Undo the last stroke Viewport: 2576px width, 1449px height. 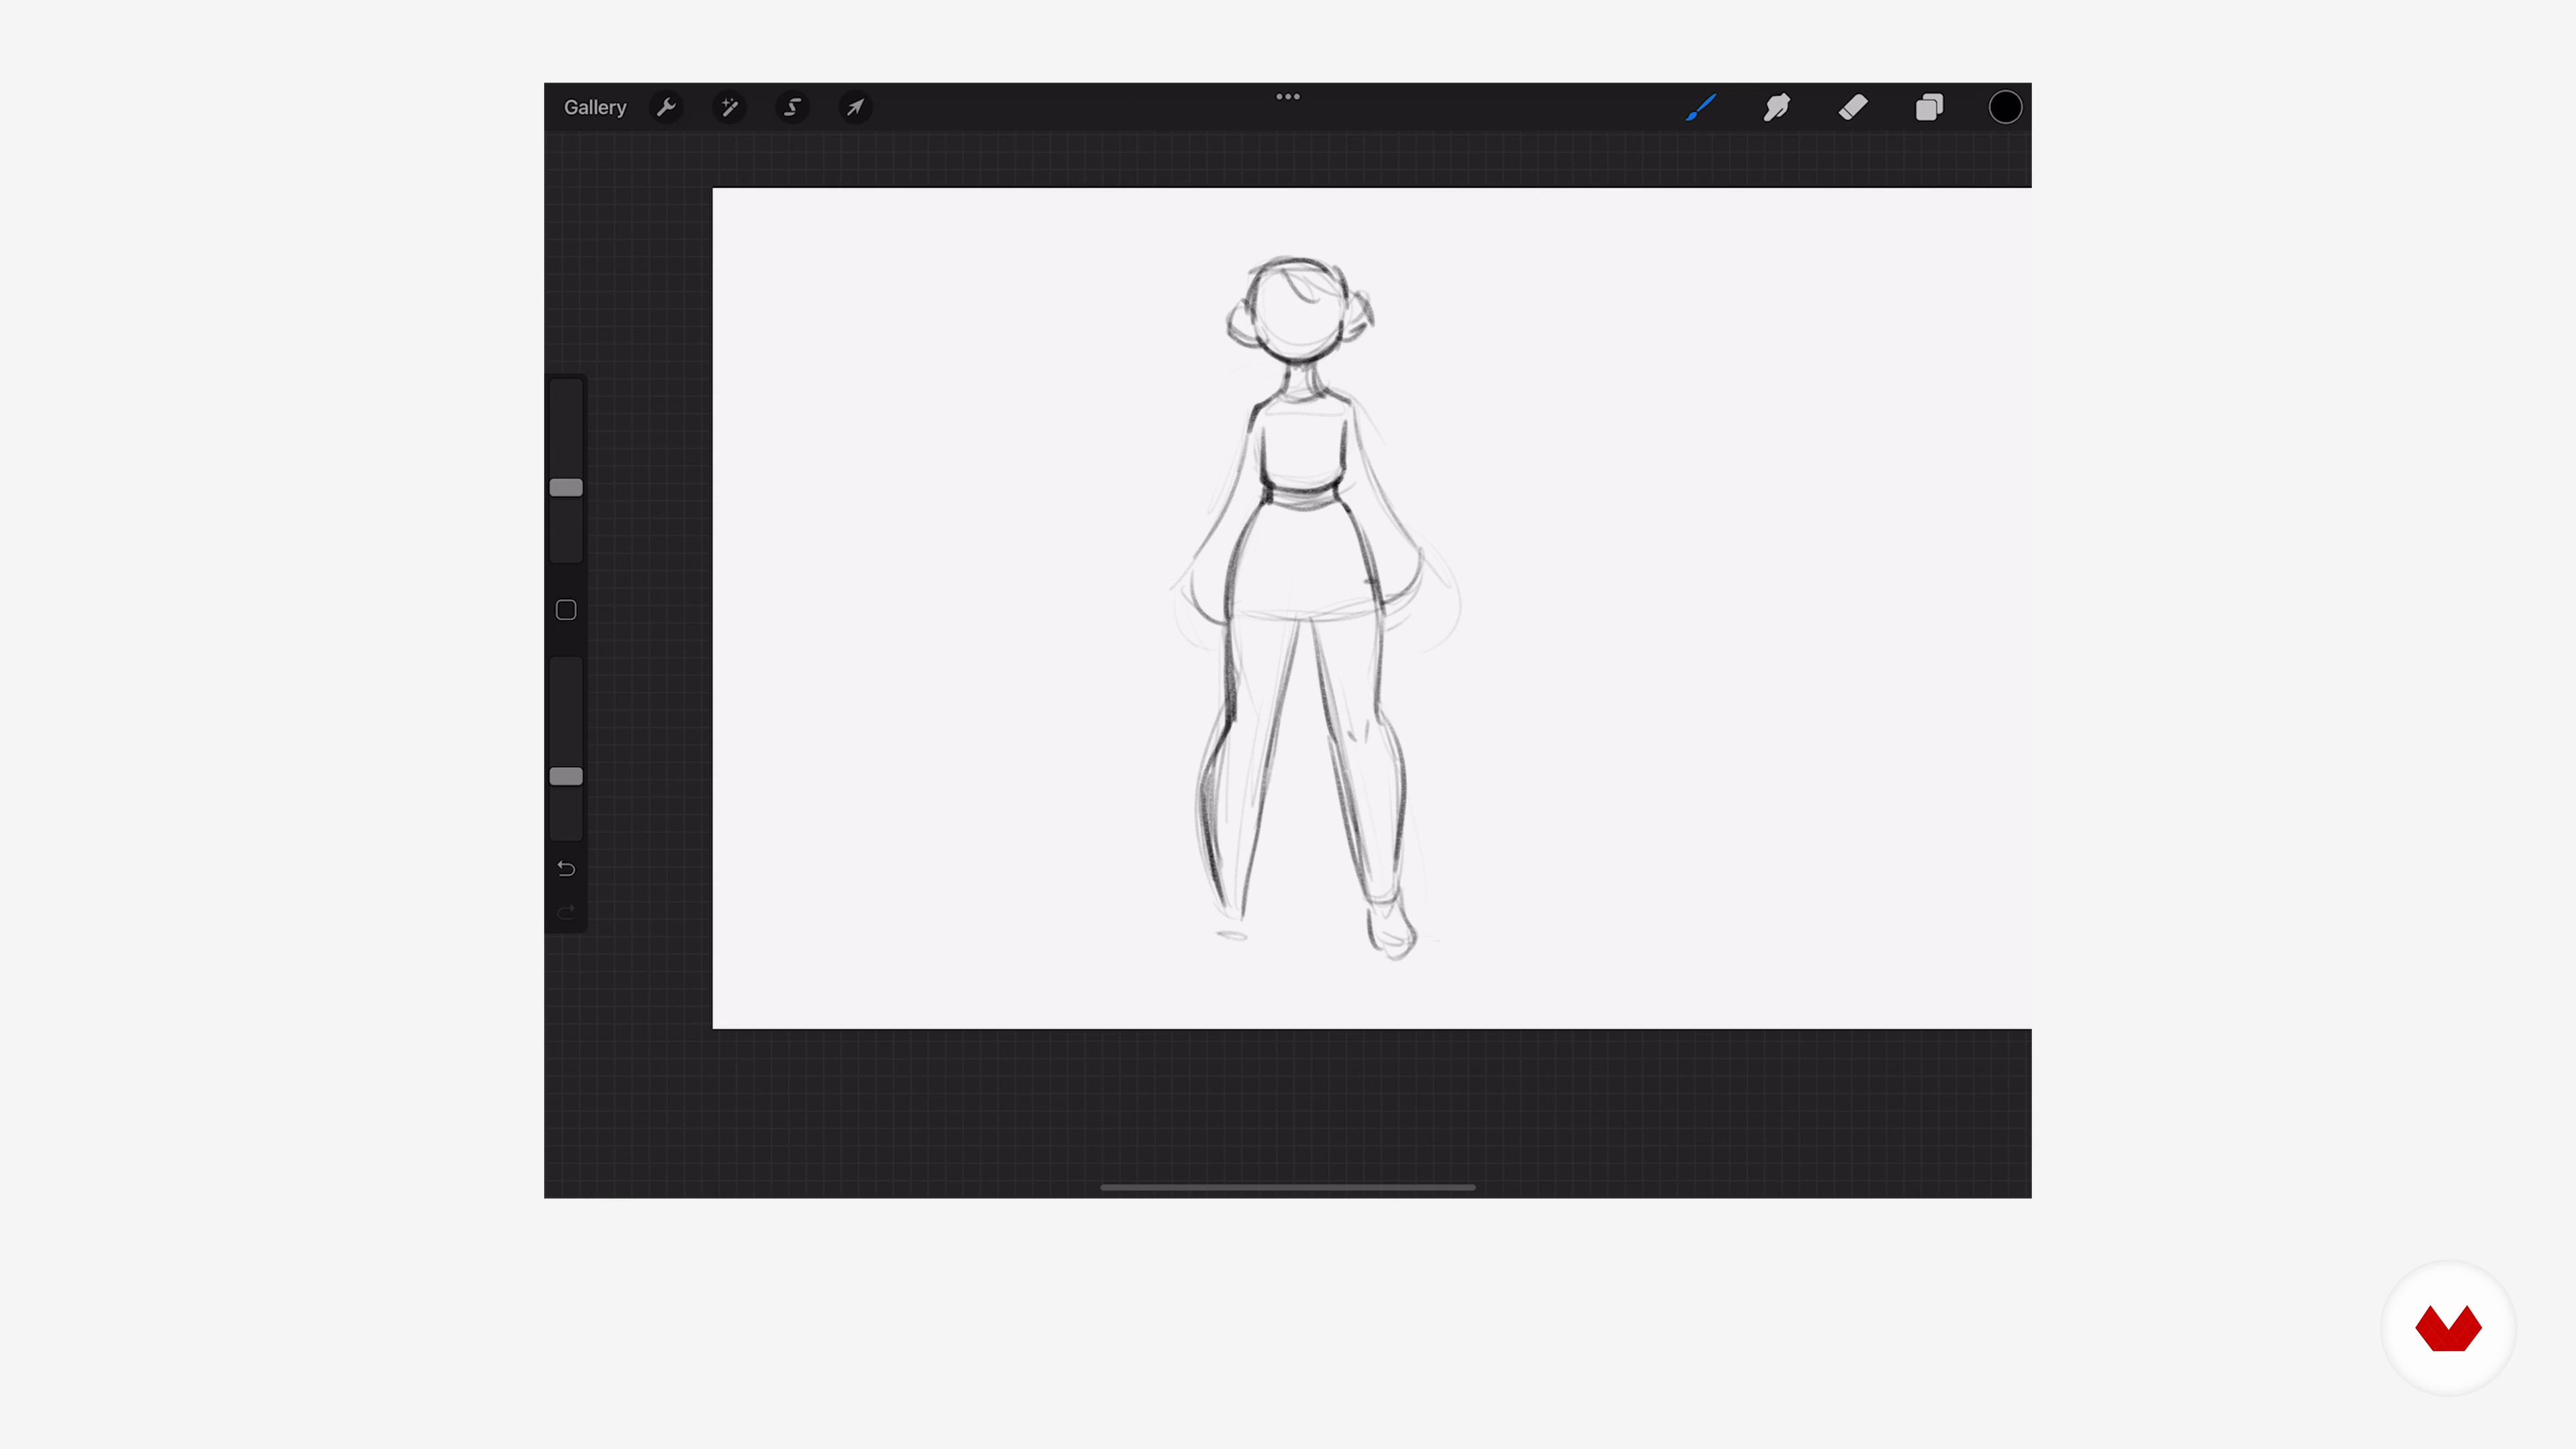point(566,868)
